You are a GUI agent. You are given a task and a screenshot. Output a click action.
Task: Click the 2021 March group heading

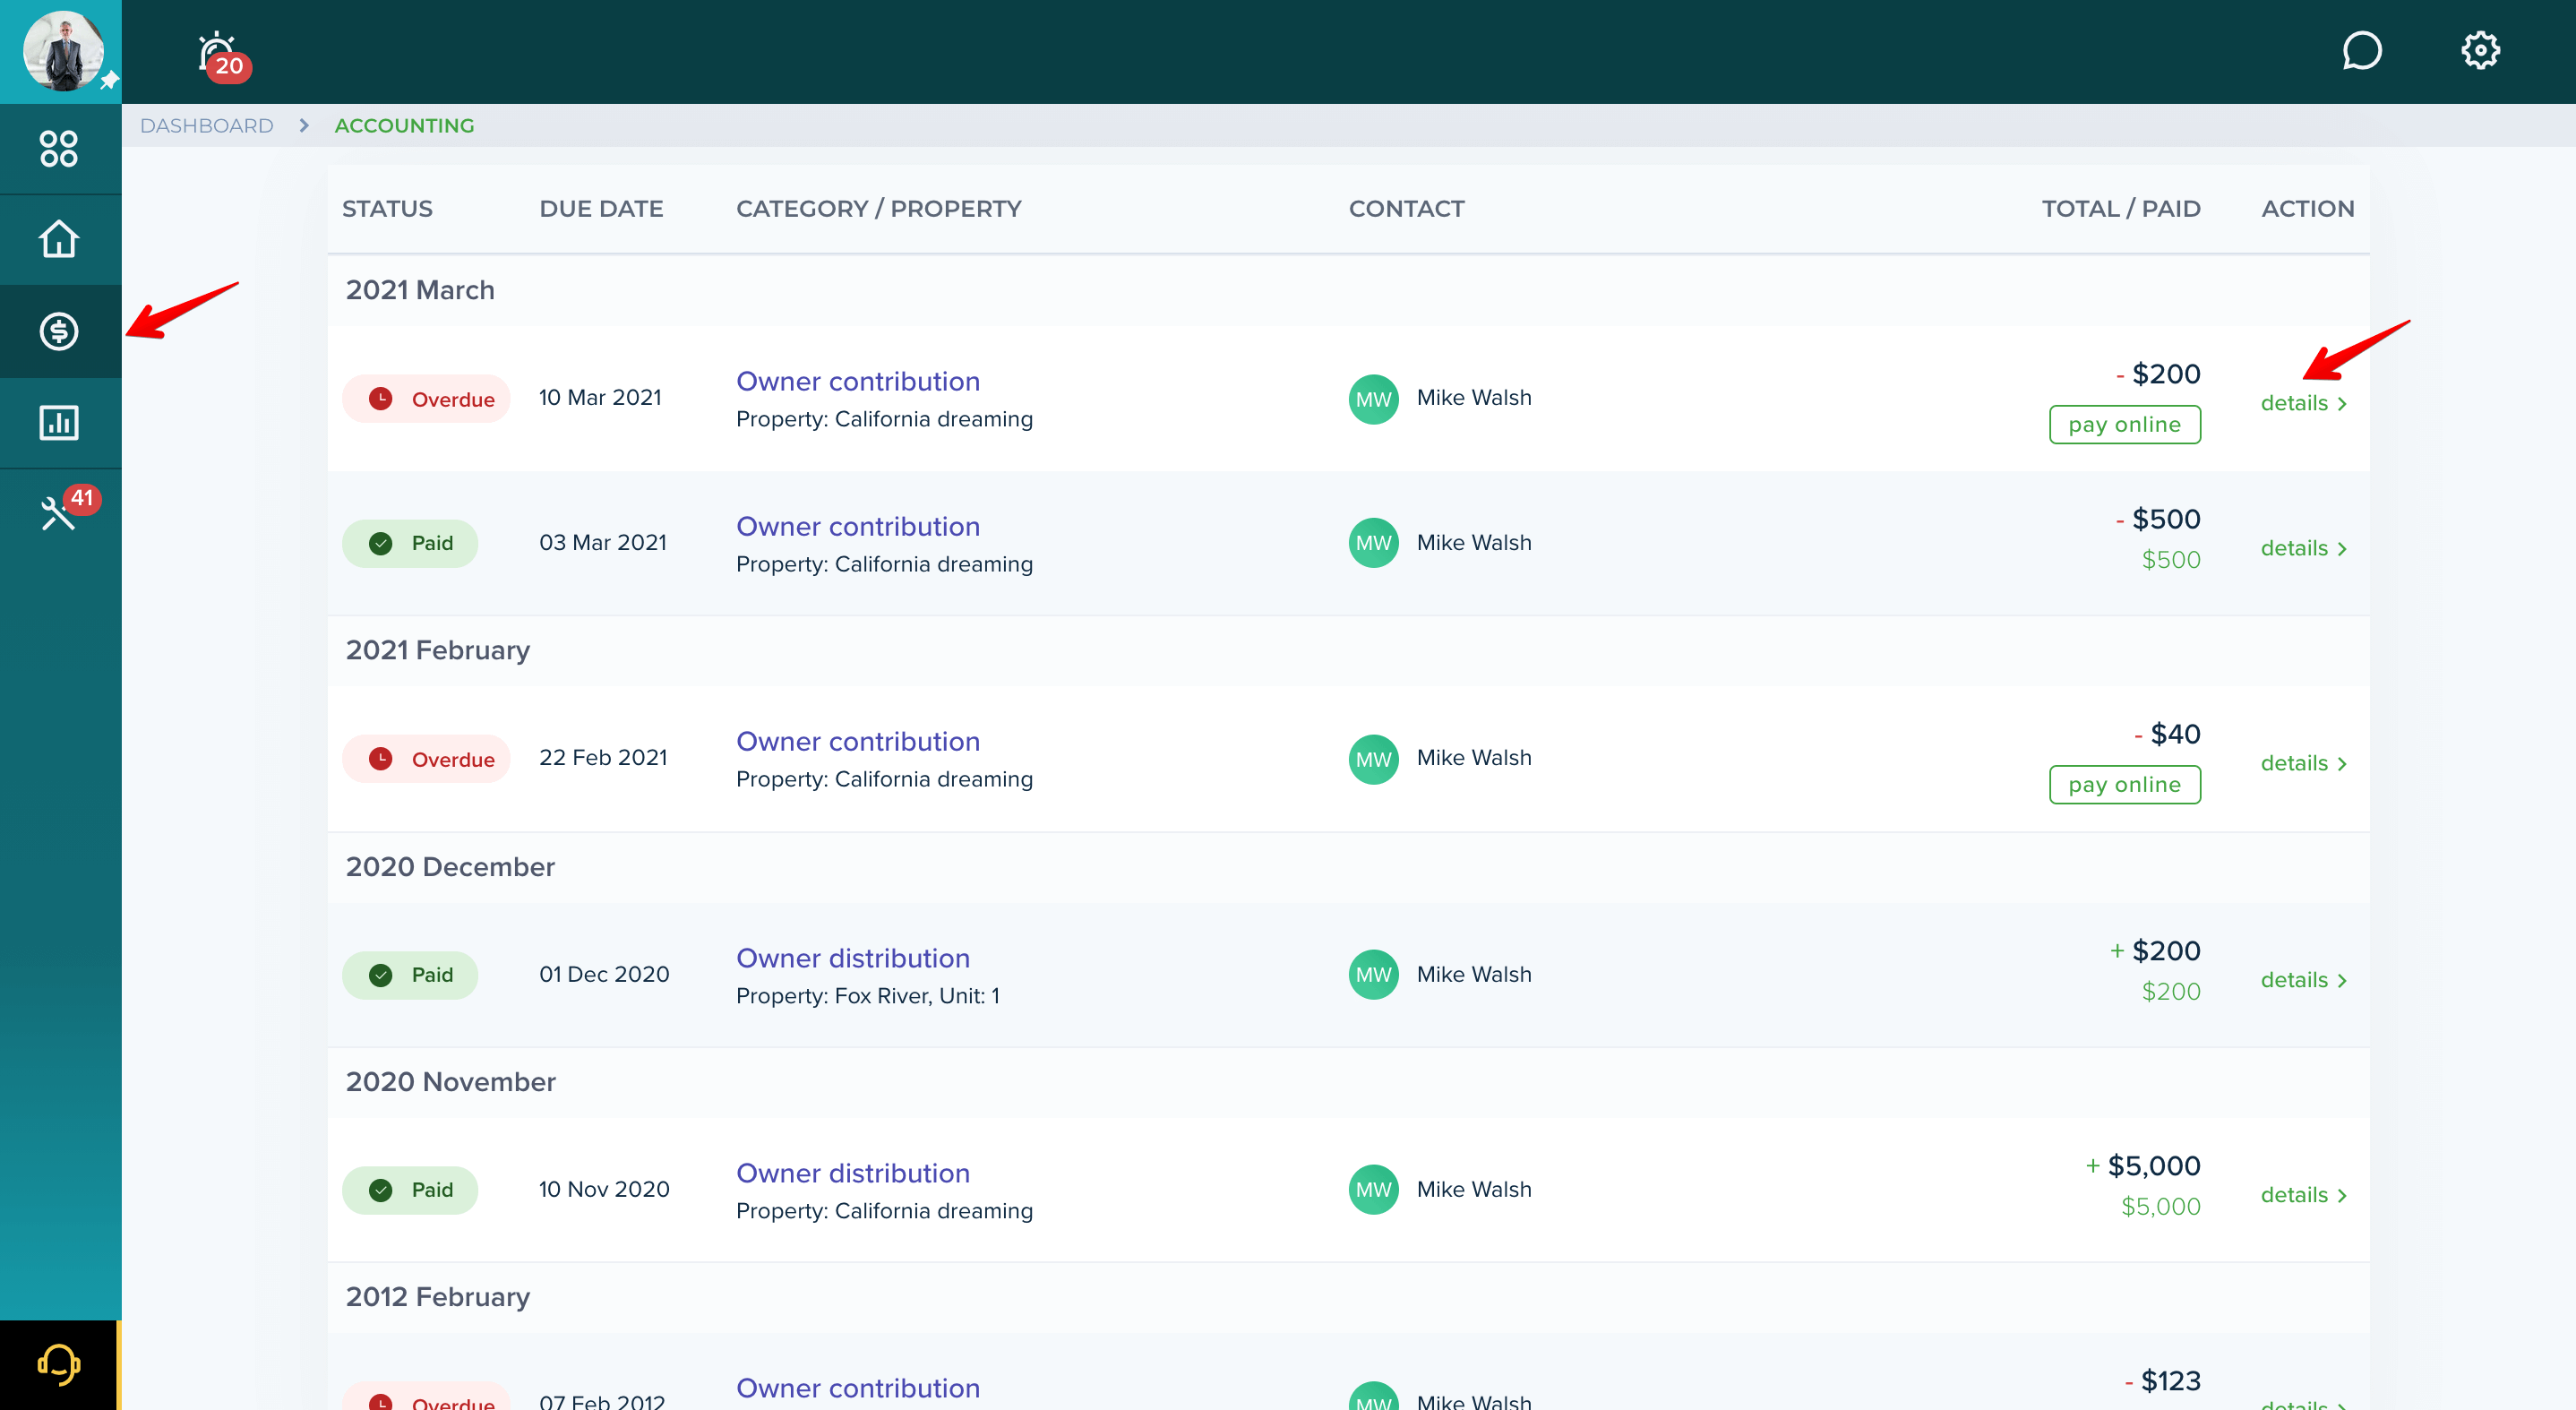tap(420, 290)
